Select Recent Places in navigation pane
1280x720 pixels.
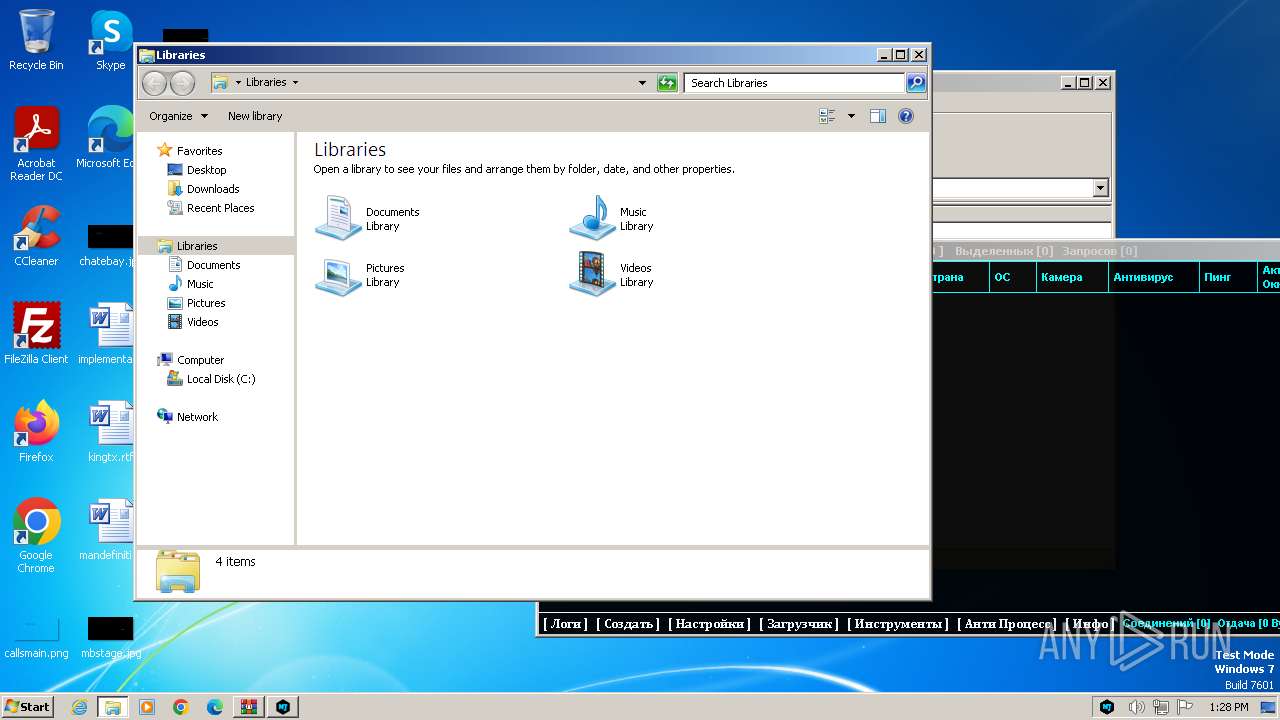[220, 208]
